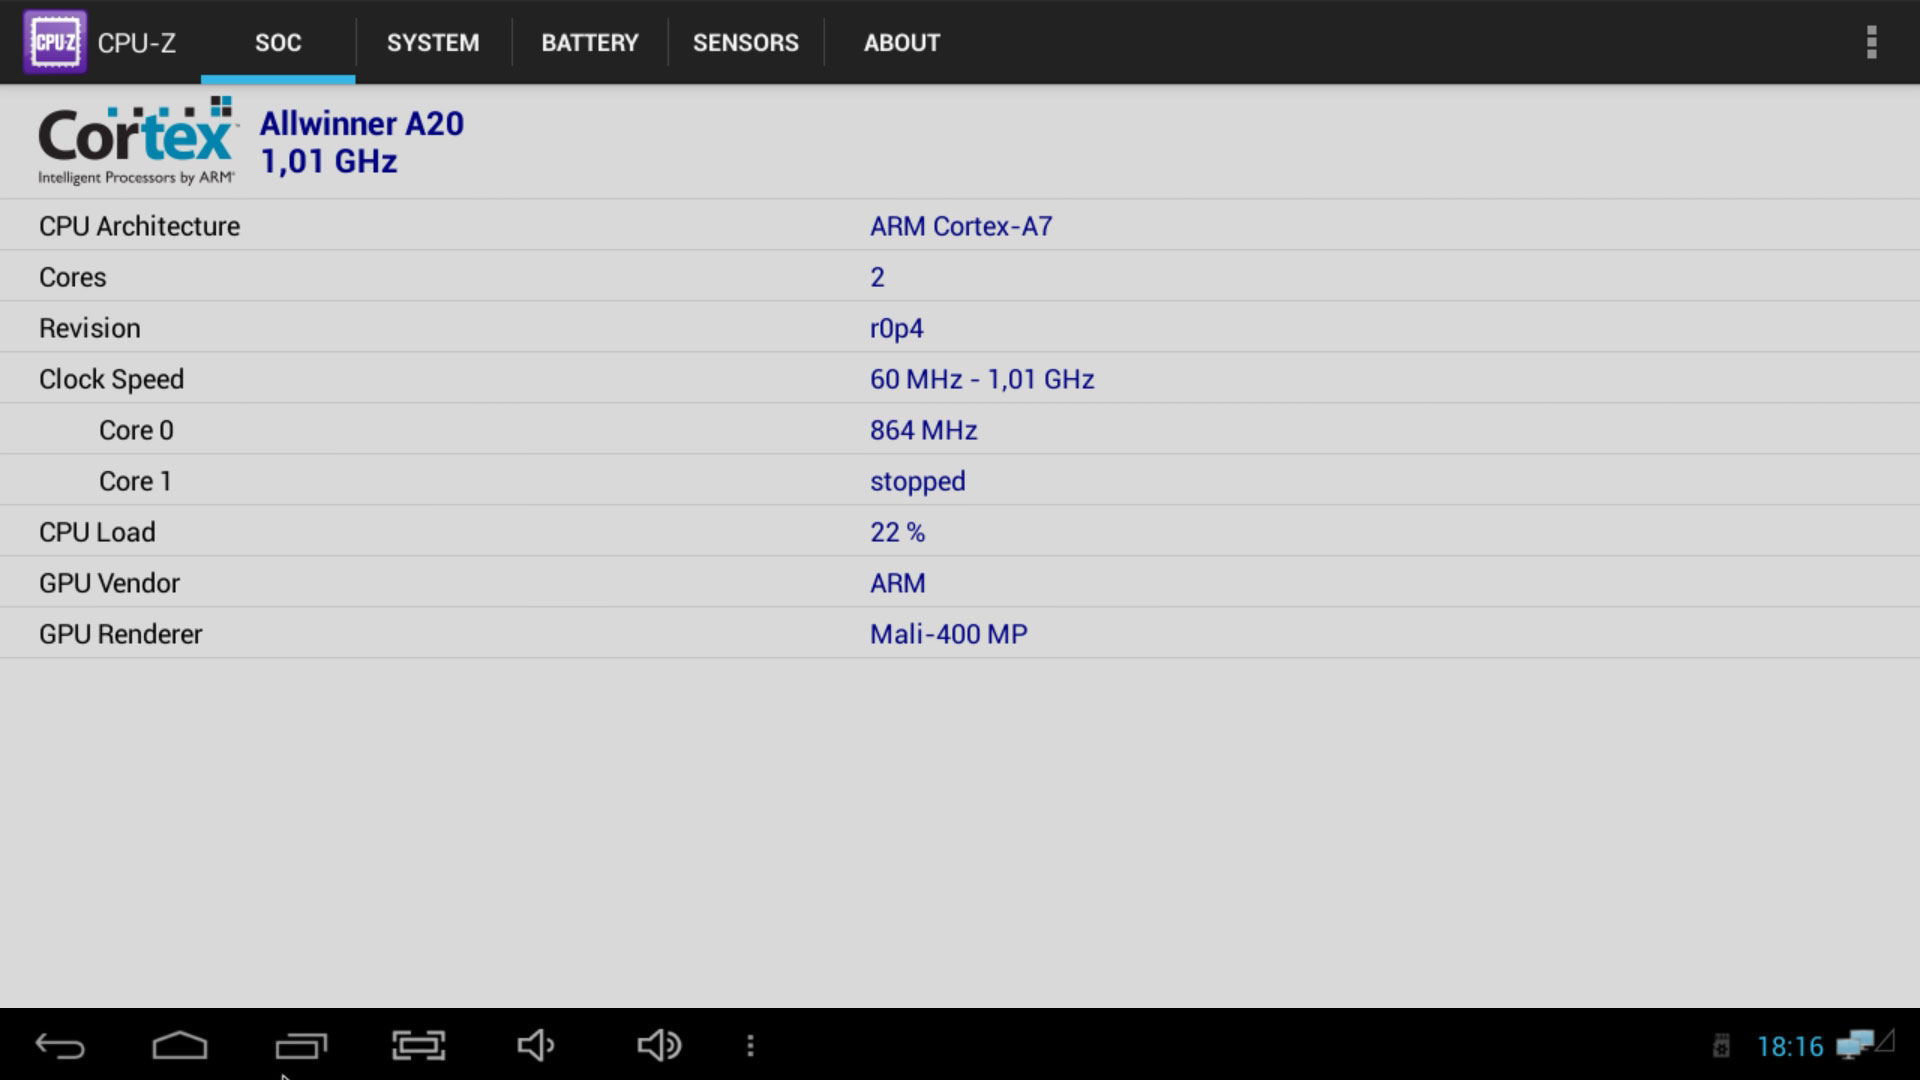Switch to the BATTERY tab

(x=589, y=43)
